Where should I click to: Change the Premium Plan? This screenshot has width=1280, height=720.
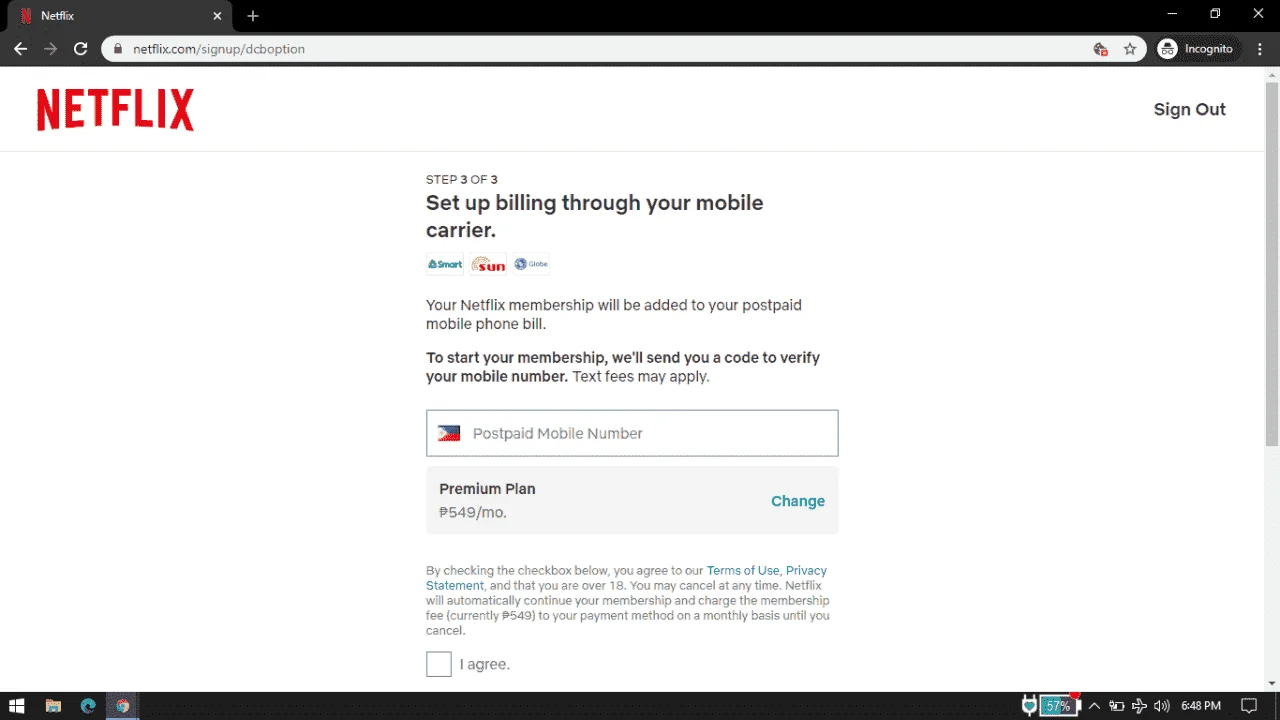pos(798,501)
